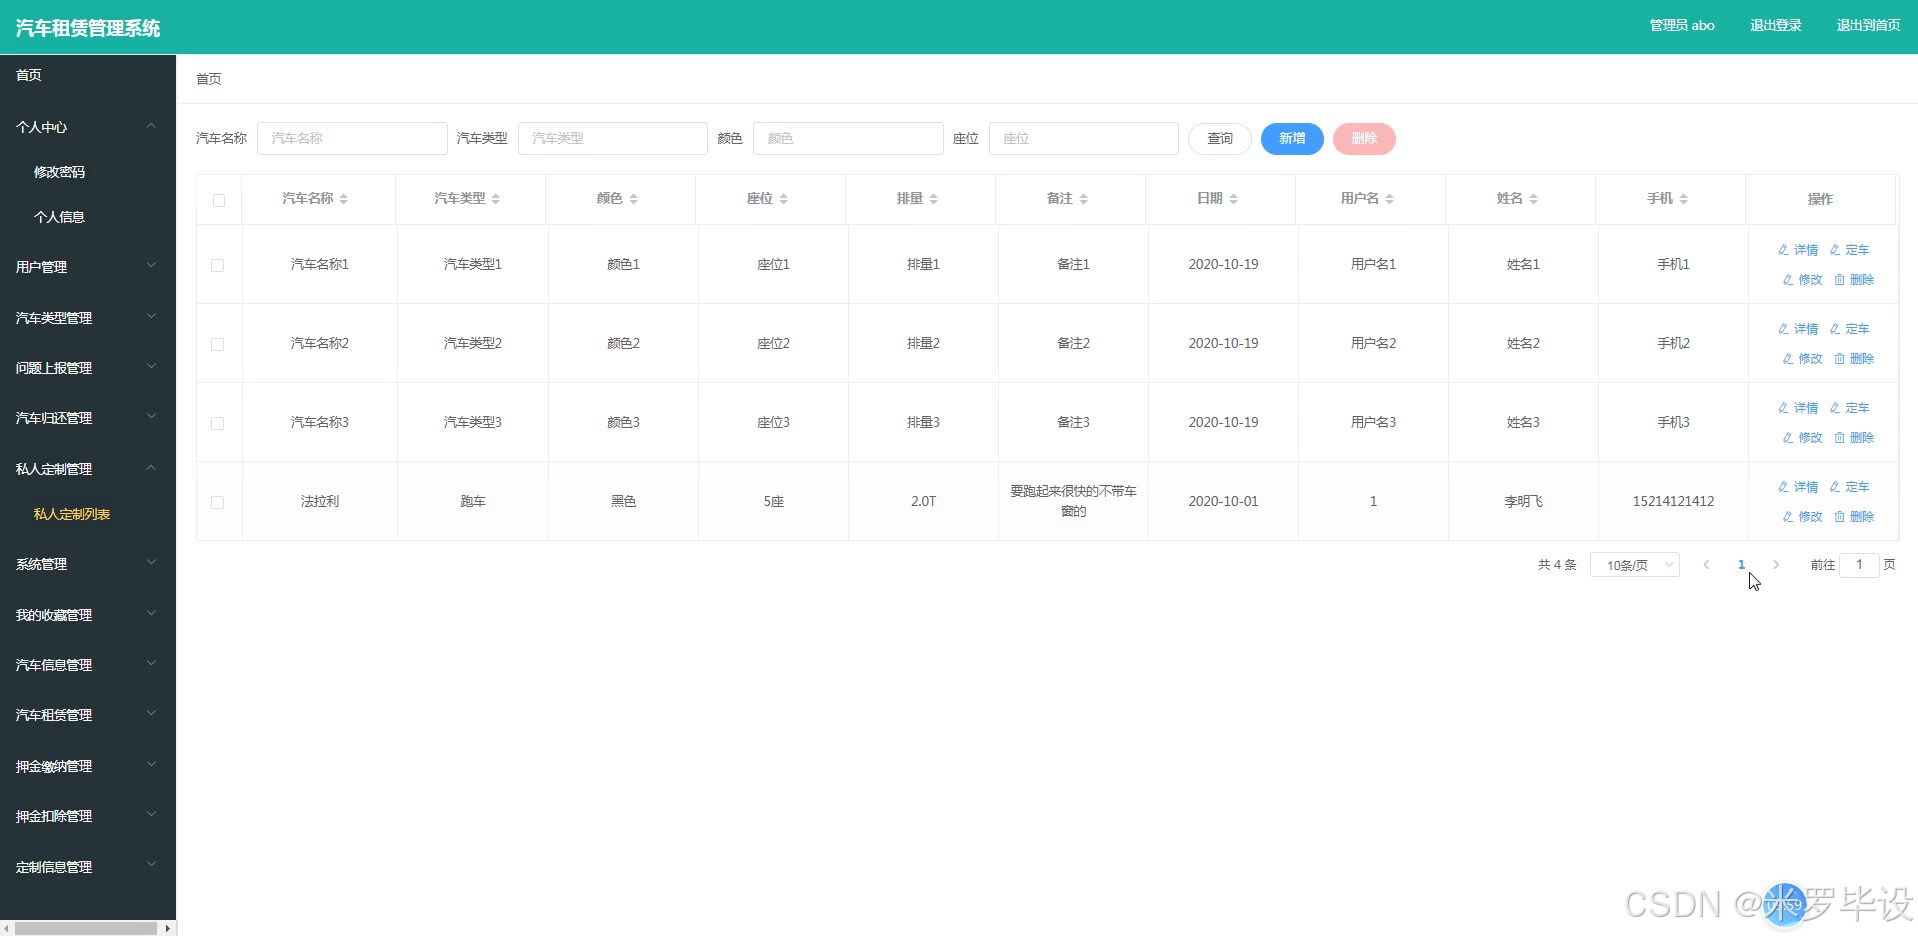Check the row 汽车名称1 checkbox
The width and height of the screenshot is (1918, 936).
tap(217, 265)
